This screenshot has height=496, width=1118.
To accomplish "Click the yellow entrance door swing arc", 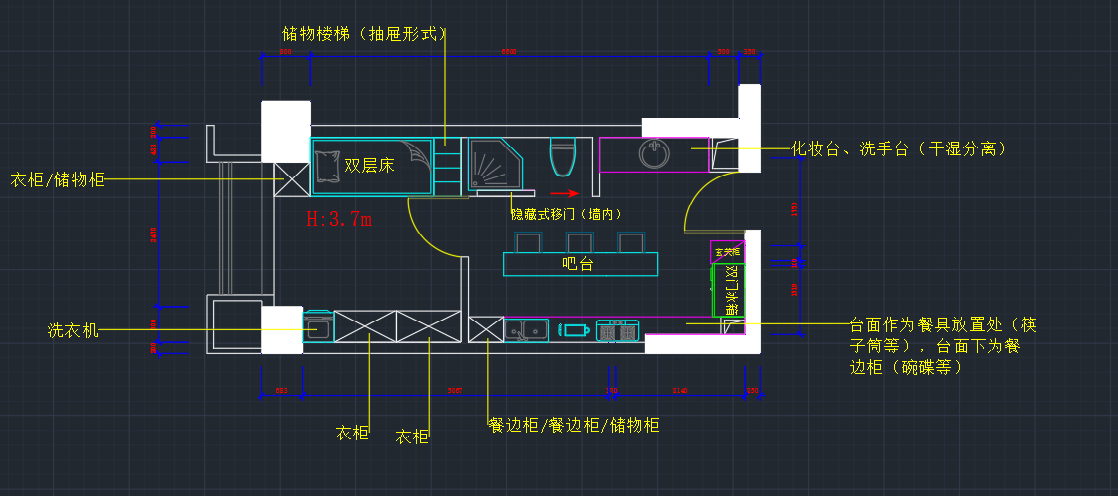I will (710, 200).
